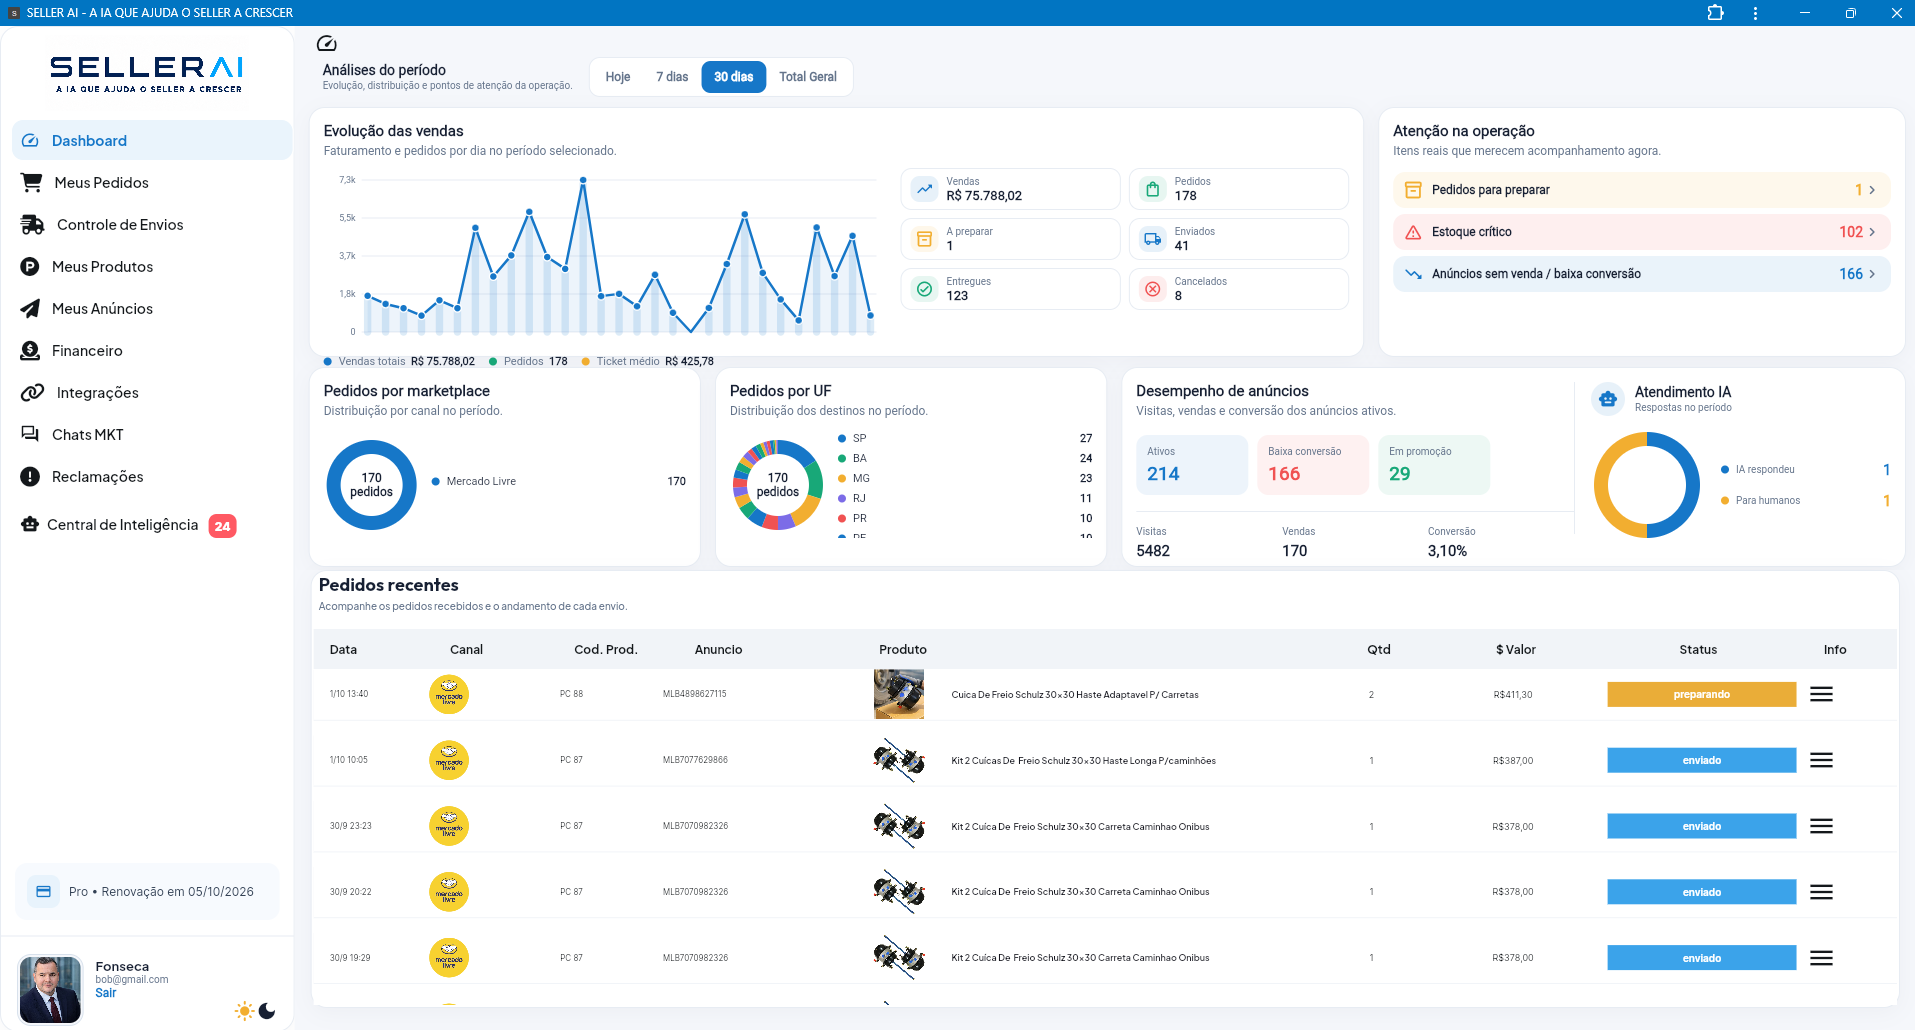Switch to the Hoje period tab
This screenshot has height=1030, width=1915.
pyautogui.click(x=618, y=77)
